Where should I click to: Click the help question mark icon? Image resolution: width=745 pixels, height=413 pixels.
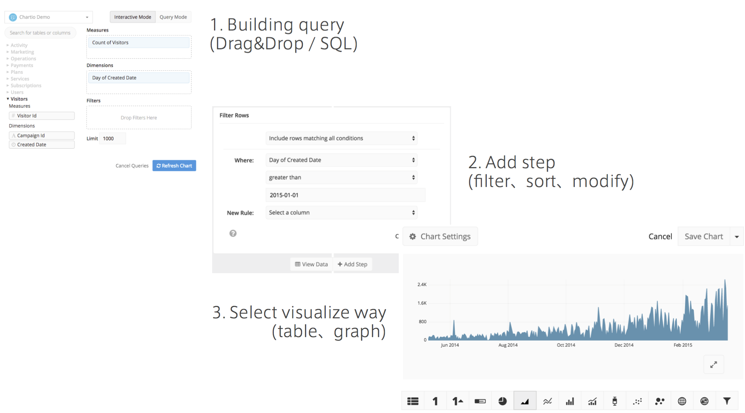tap(233, 233)
